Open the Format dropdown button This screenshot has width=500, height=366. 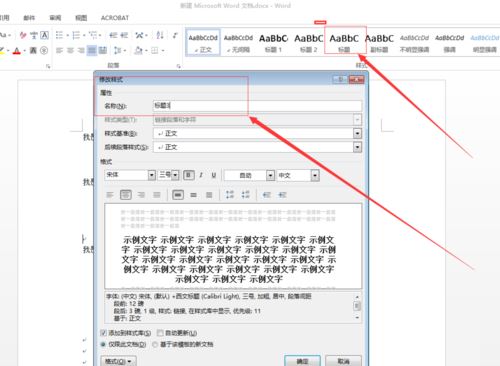[x=118, y=361]
